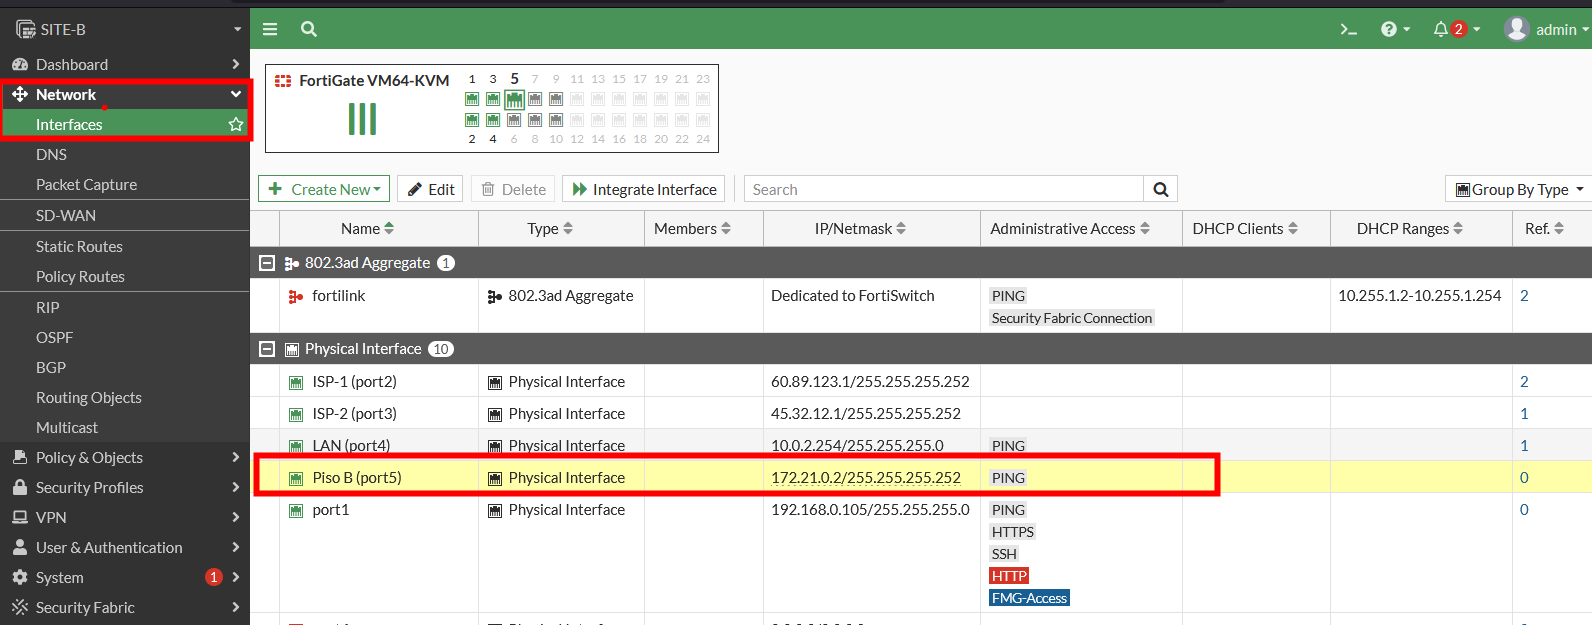Open the top bar search magnifier
Image resolution: width=1592 pixels, height=625 pixels.
pyautogui.click(x=309, y=29)
